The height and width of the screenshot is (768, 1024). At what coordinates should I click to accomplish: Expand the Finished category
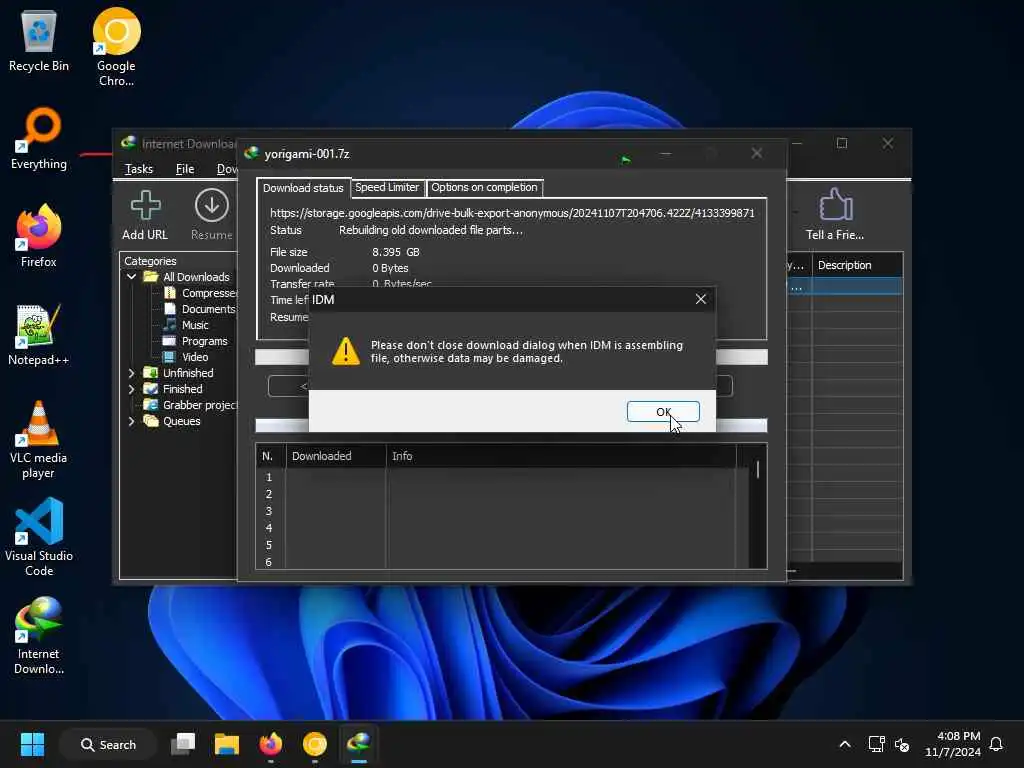(x=131, y=389)
